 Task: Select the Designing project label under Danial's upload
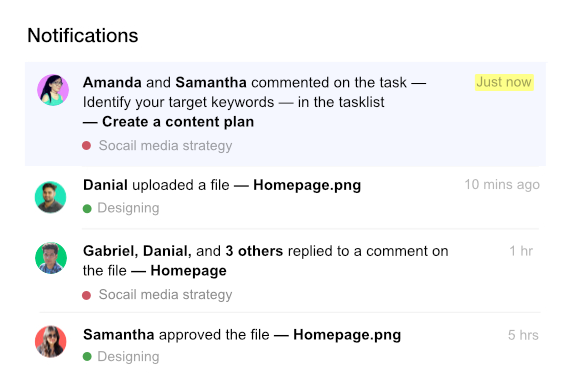coord(128,208)
